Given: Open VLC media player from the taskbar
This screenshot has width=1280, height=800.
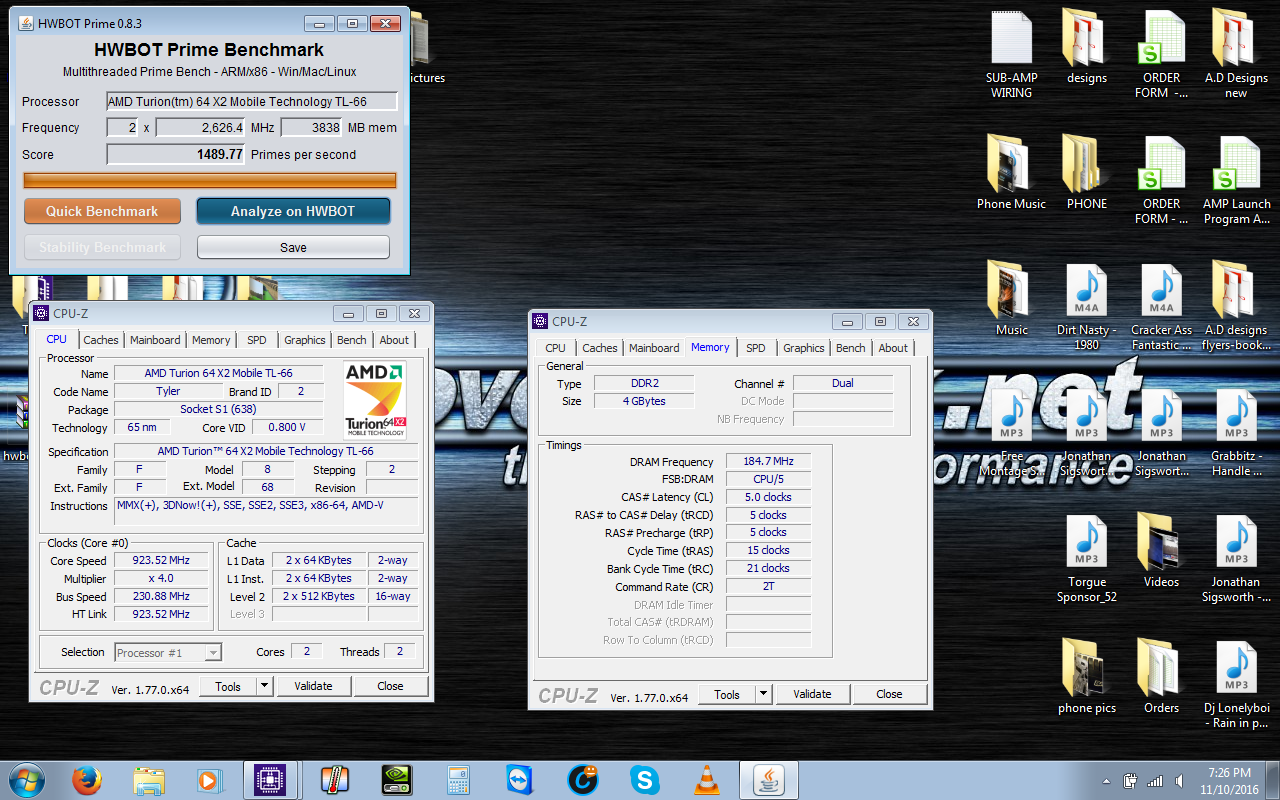Looking at the screenshot, I should 707,780.
